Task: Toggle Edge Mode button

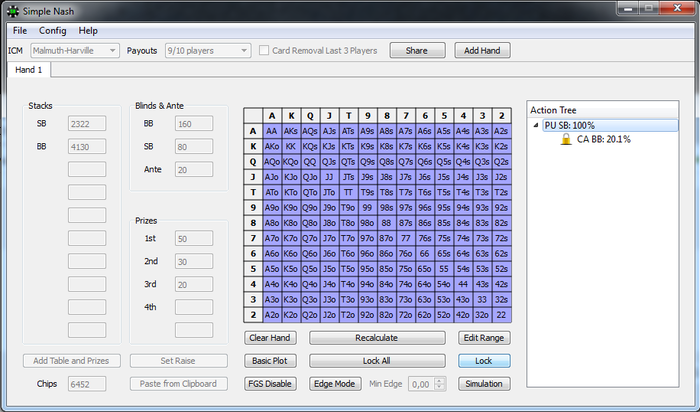Action: 335,384
